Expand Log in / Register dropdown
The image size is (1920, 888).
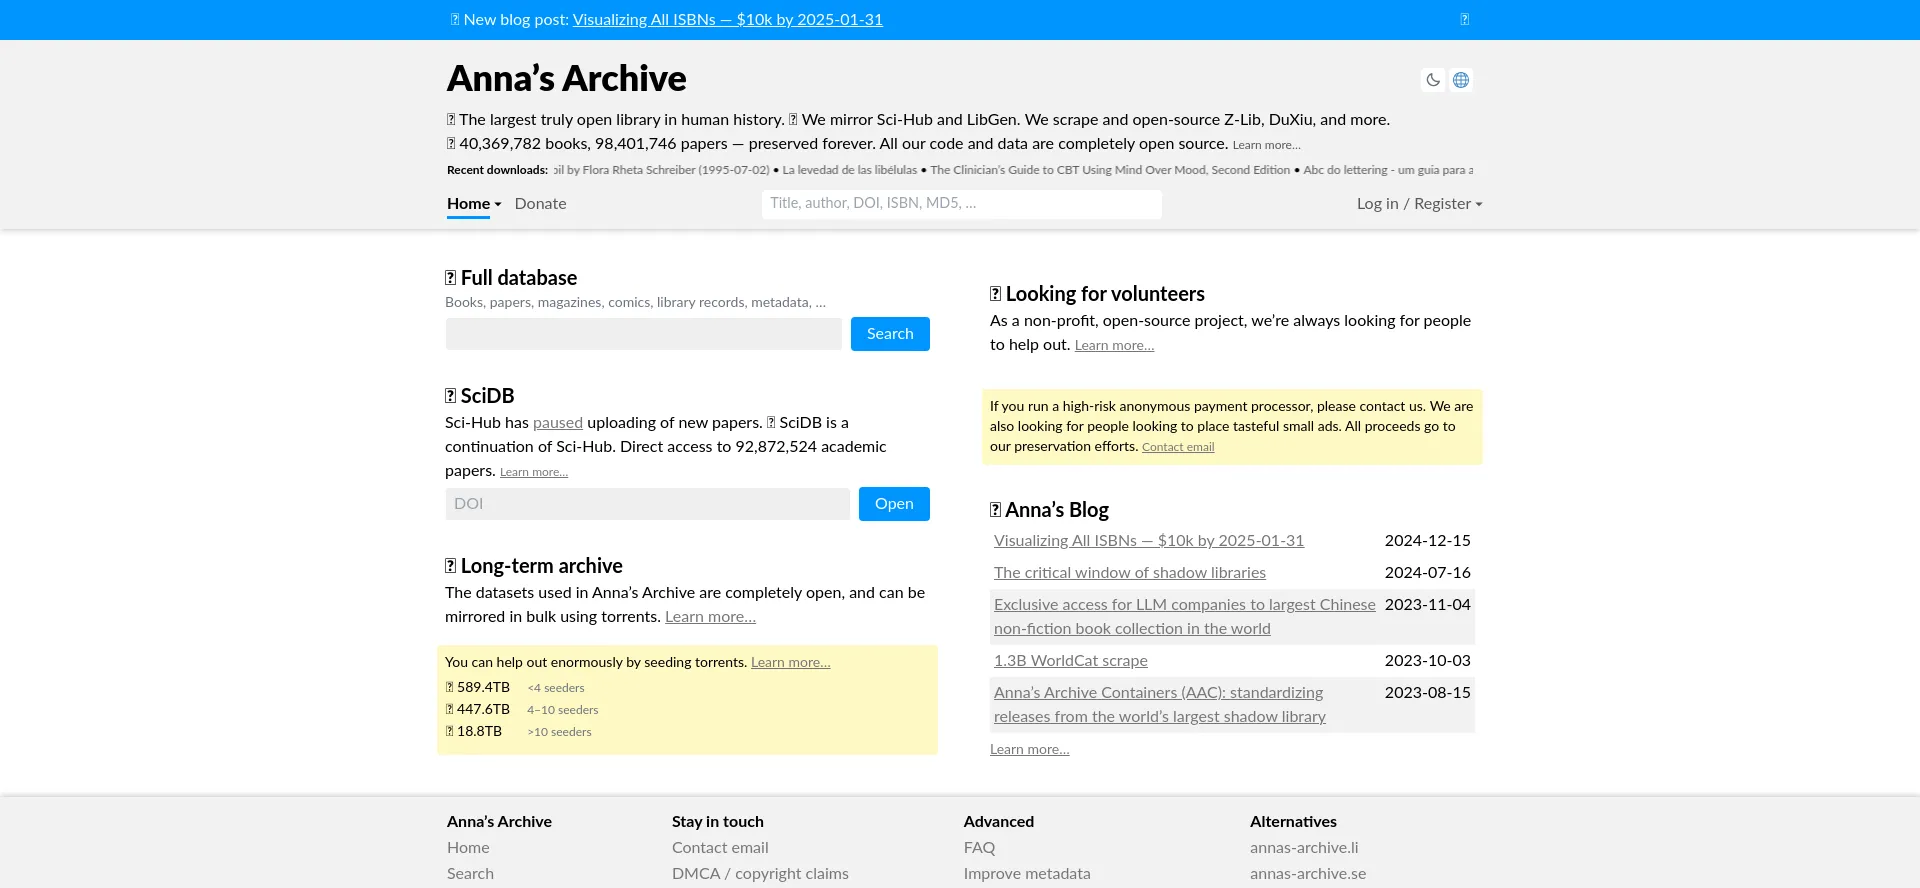coord(1419,203)
